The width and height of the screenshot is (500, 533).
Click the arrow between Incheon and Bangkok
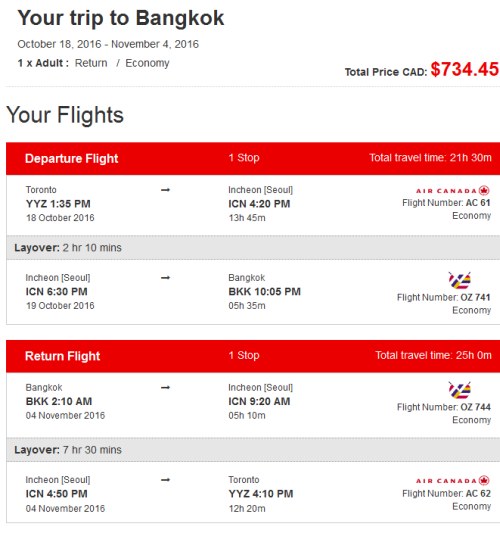point(165,278)
